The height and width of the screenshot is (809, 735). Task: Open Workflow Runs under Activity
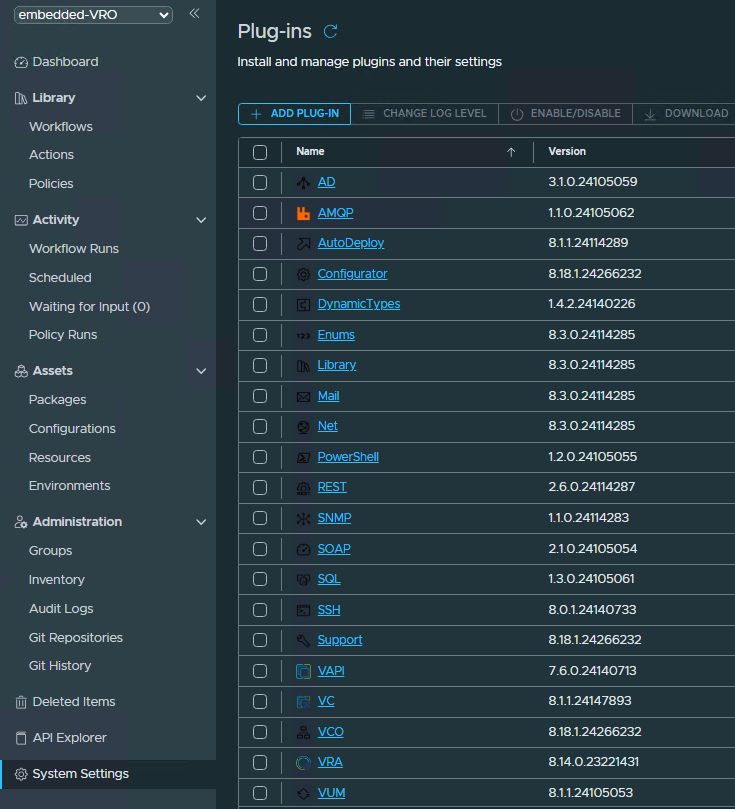72,248
